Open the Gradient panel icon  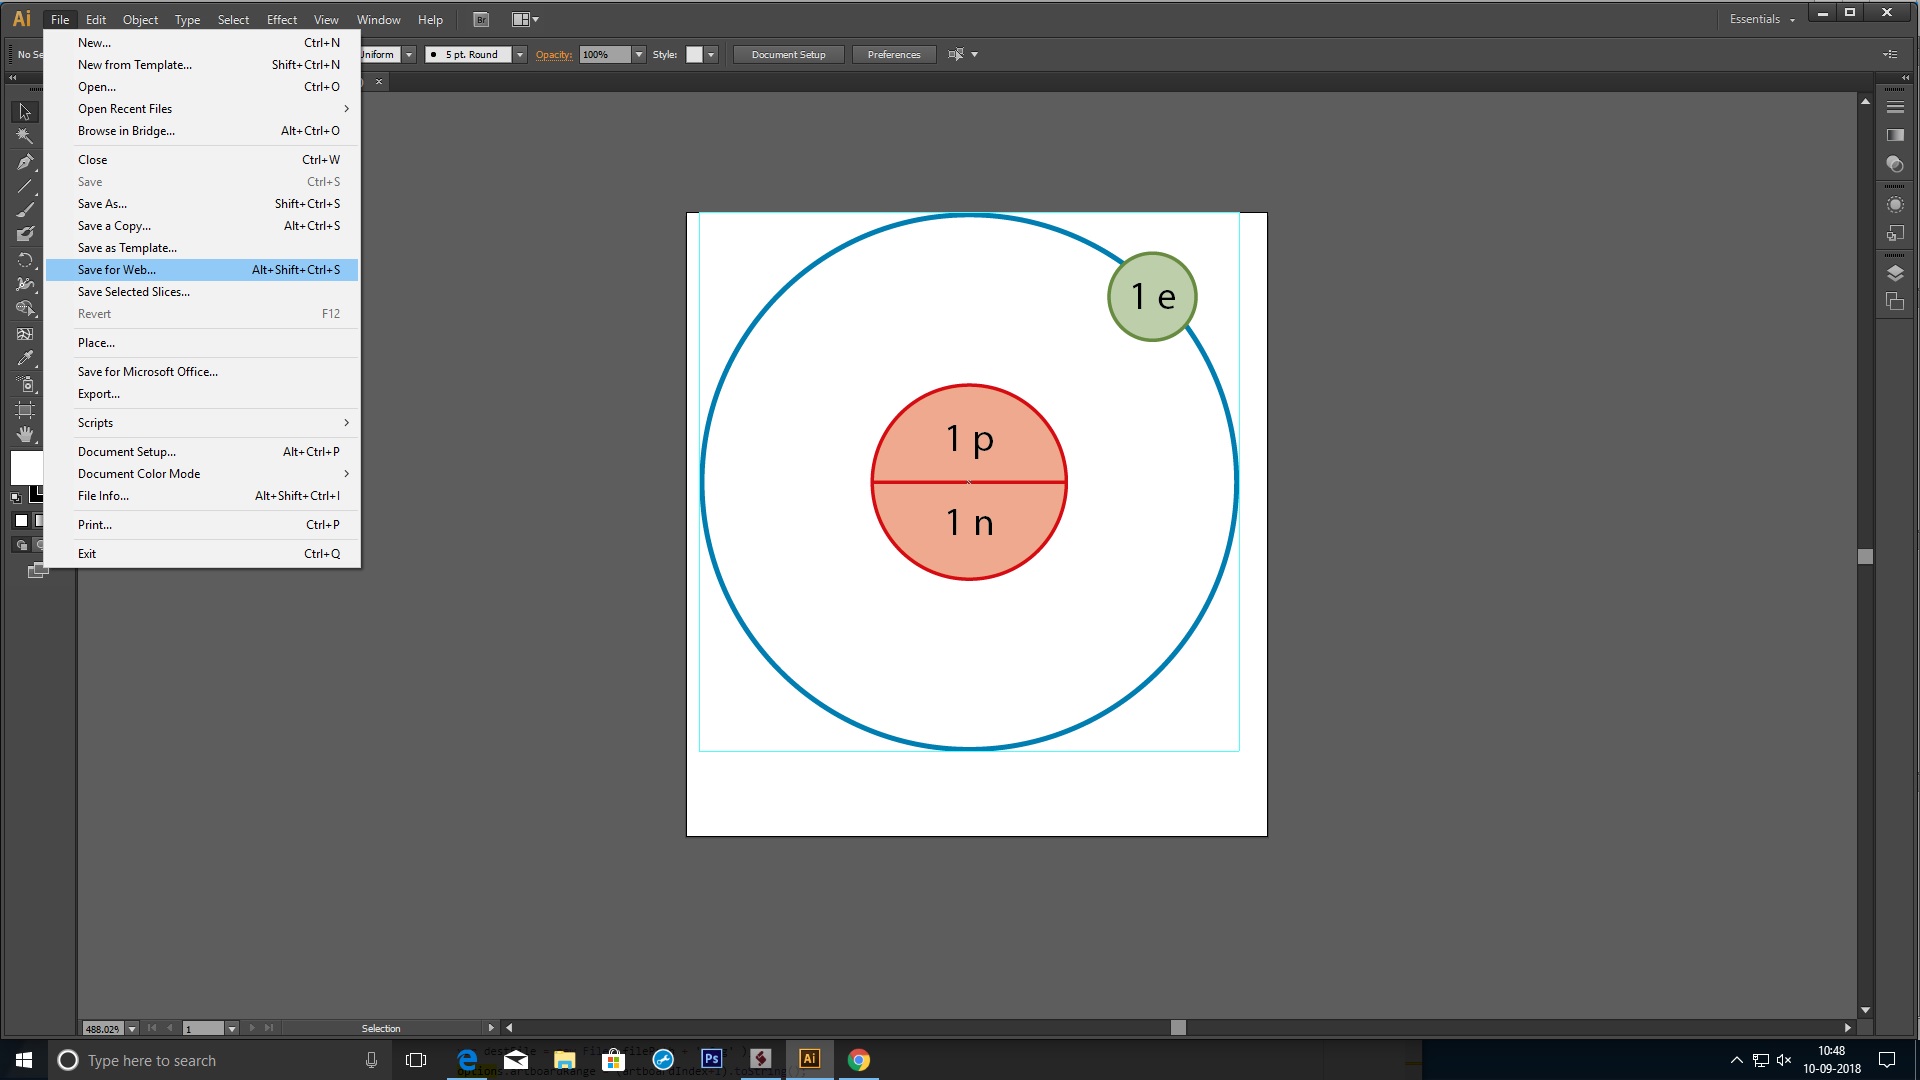[1895, 135]
